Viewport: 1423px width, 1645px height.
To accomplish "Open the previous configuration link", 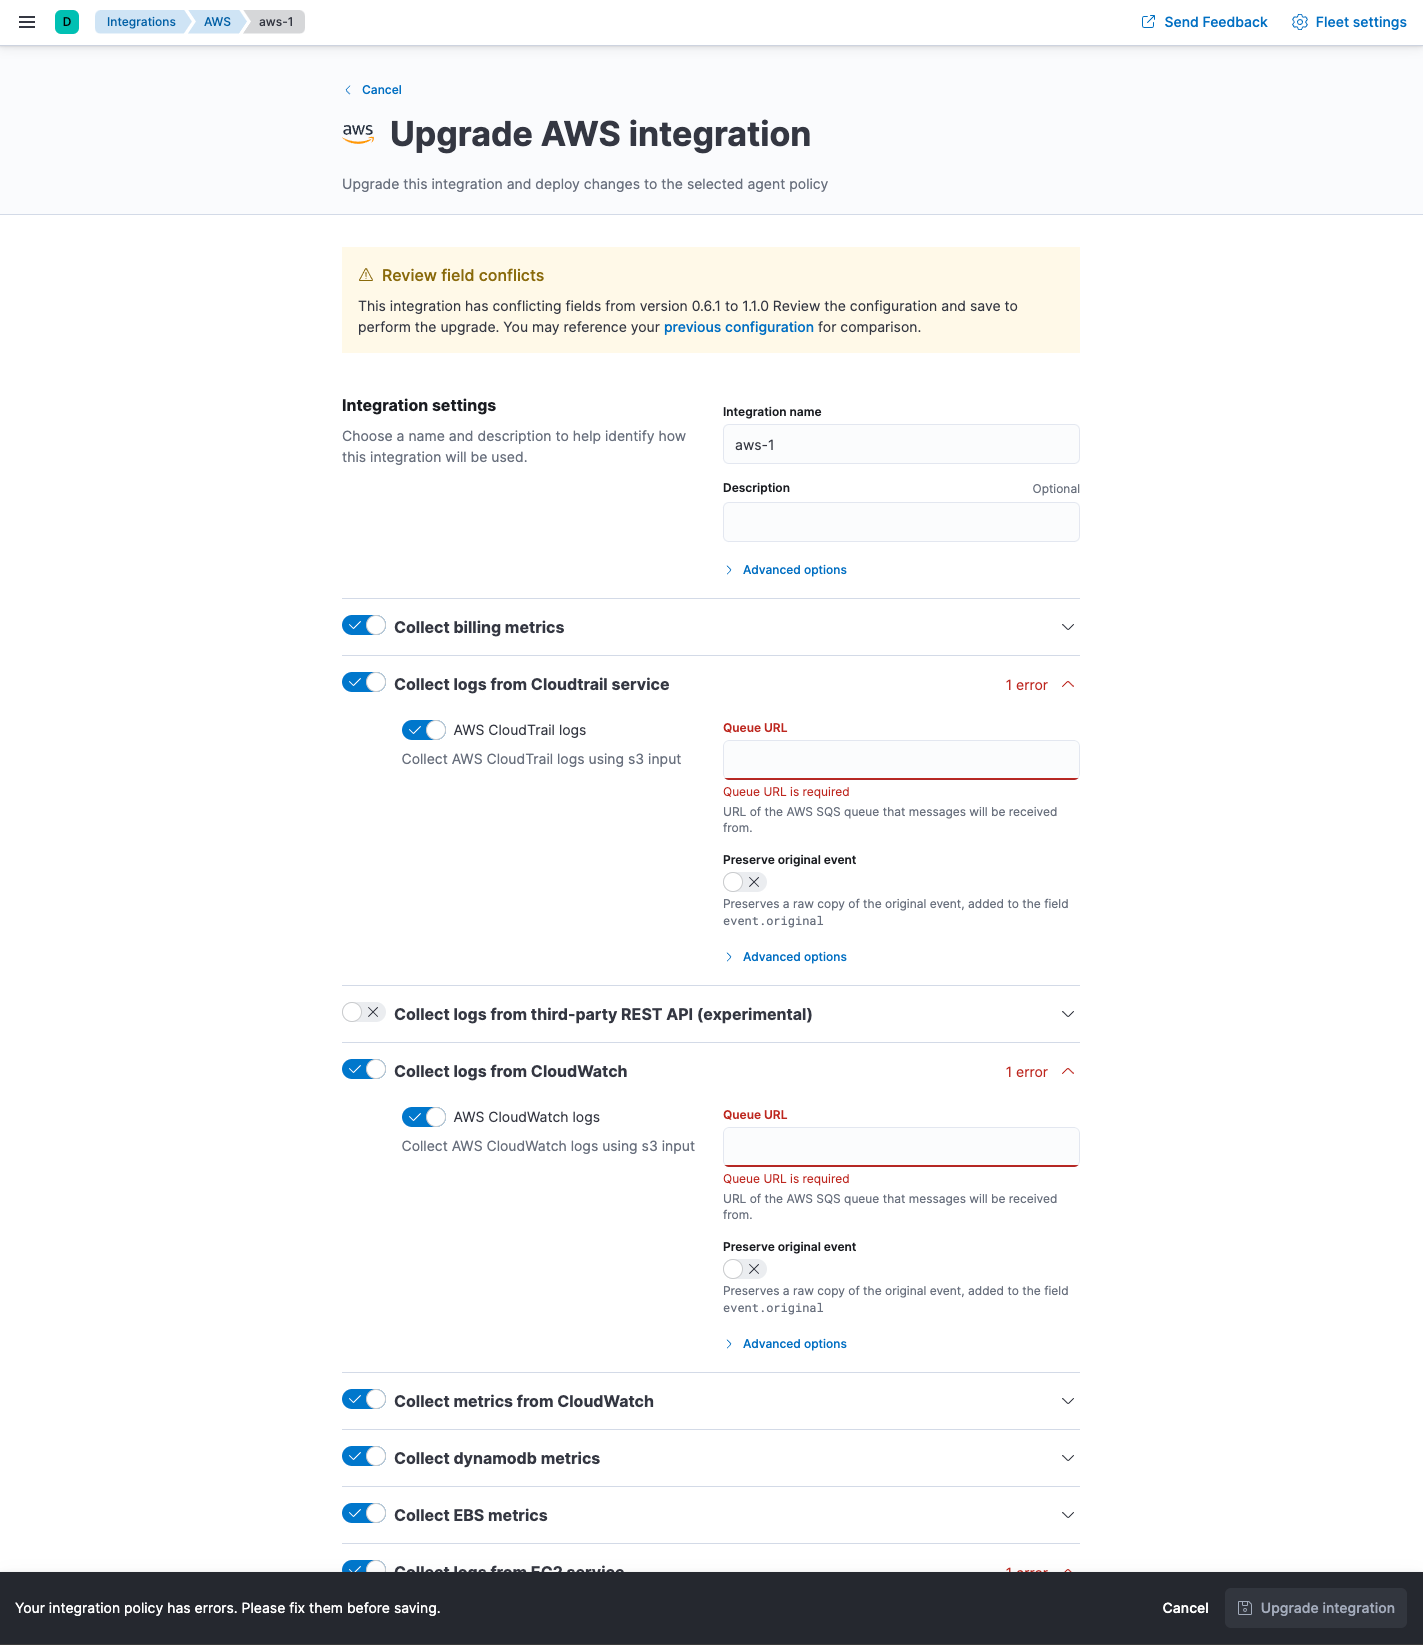I will pyautogui.click(x=738, y=327).
